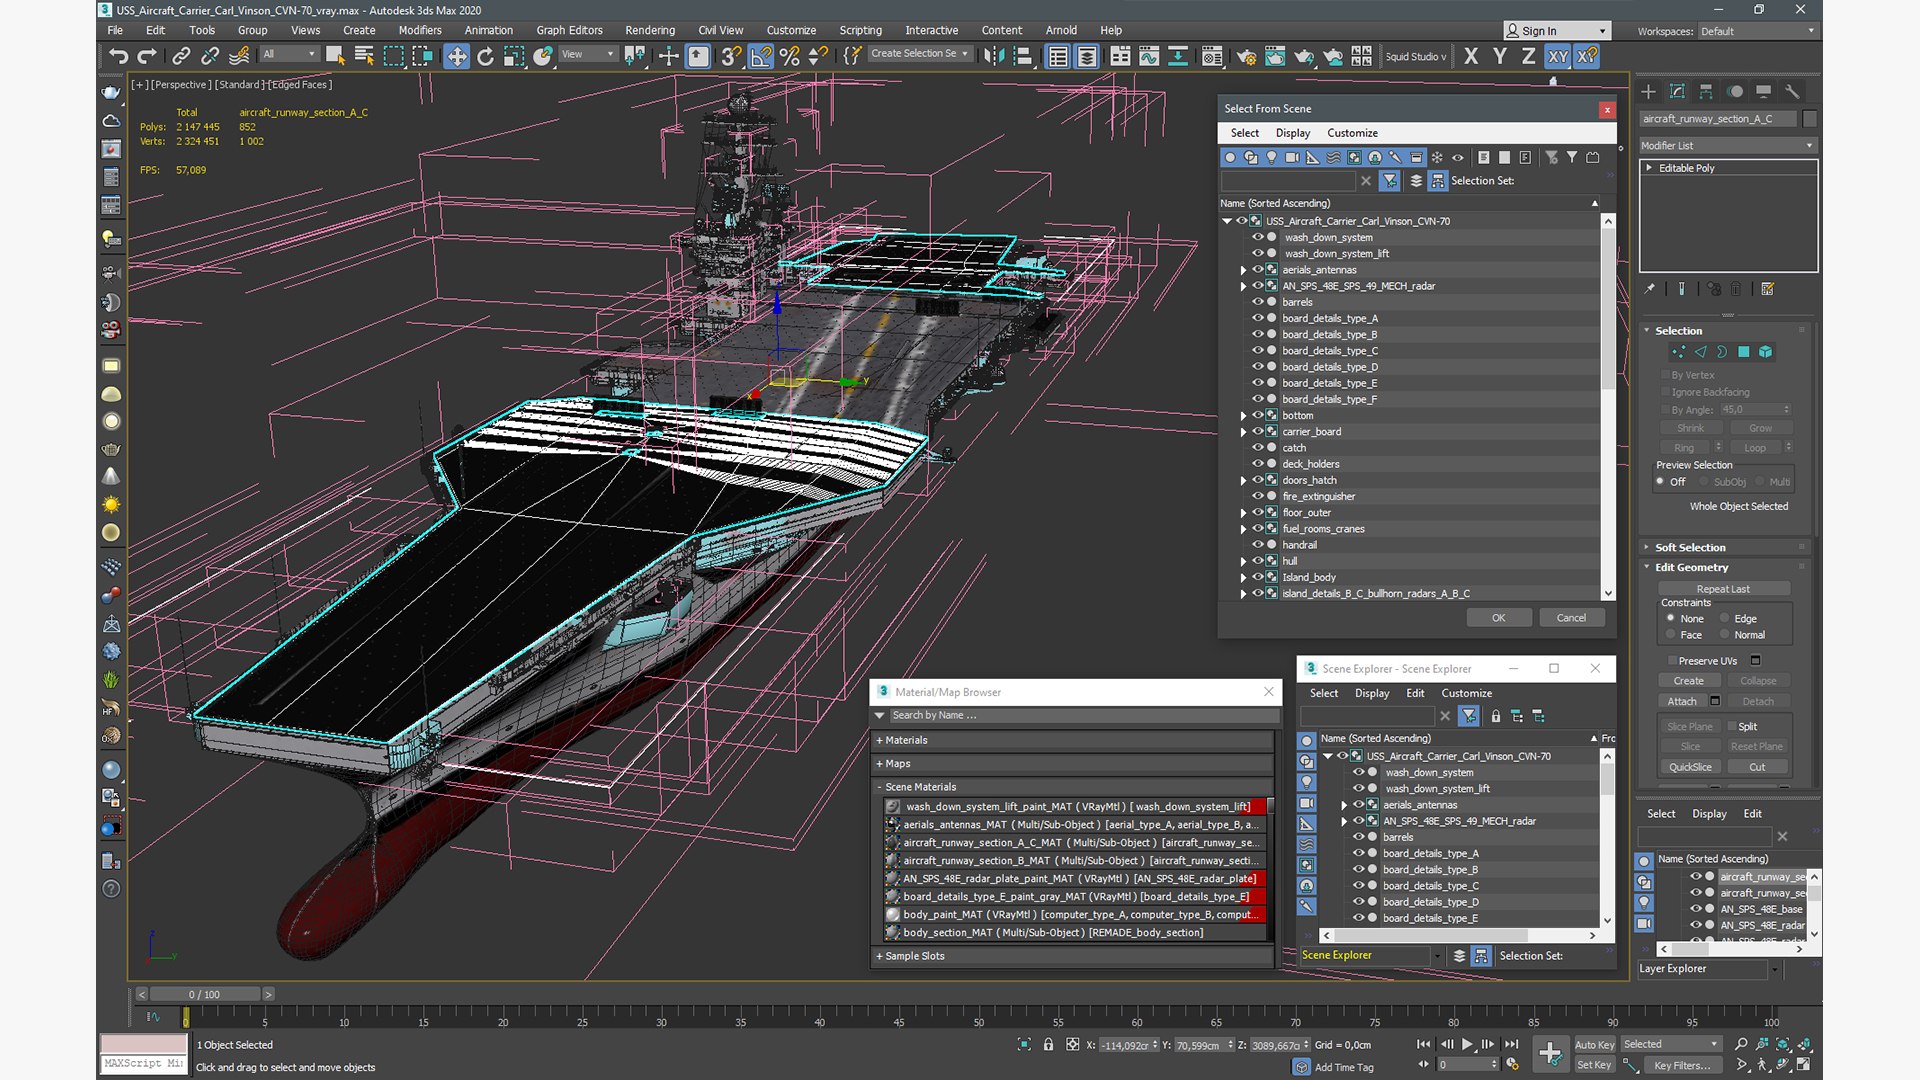Open the Create command panel tab
Viewport: 1920px width, 1080px height.
tap(1648, 91)
